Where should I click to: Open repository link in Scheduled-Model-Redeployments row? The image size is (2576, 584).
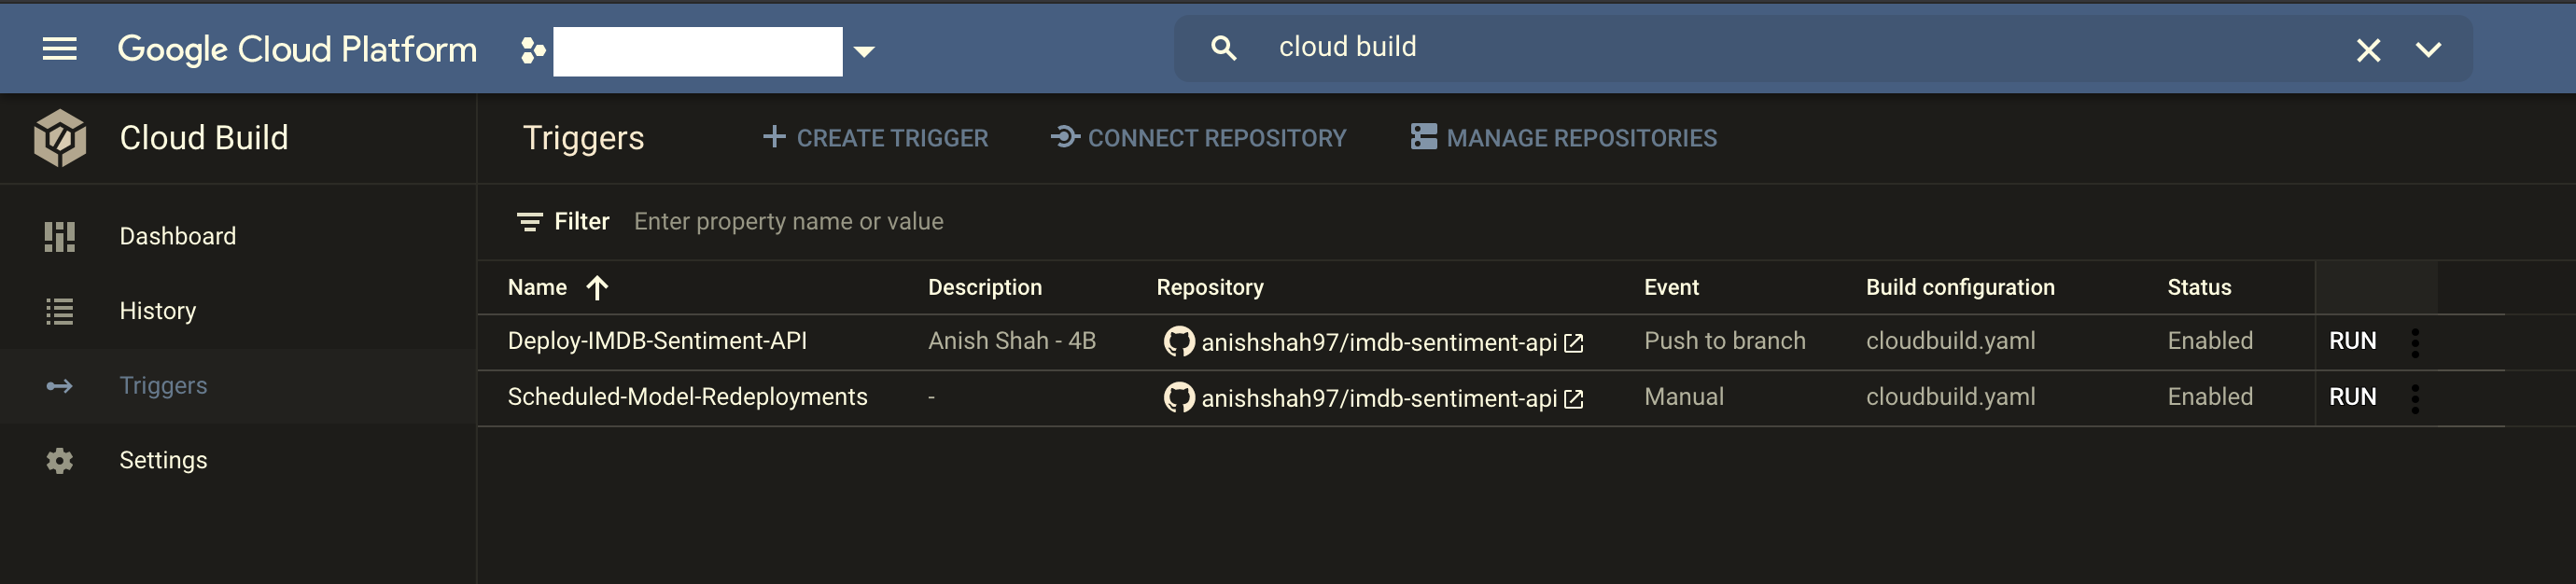pos(1379,399)
